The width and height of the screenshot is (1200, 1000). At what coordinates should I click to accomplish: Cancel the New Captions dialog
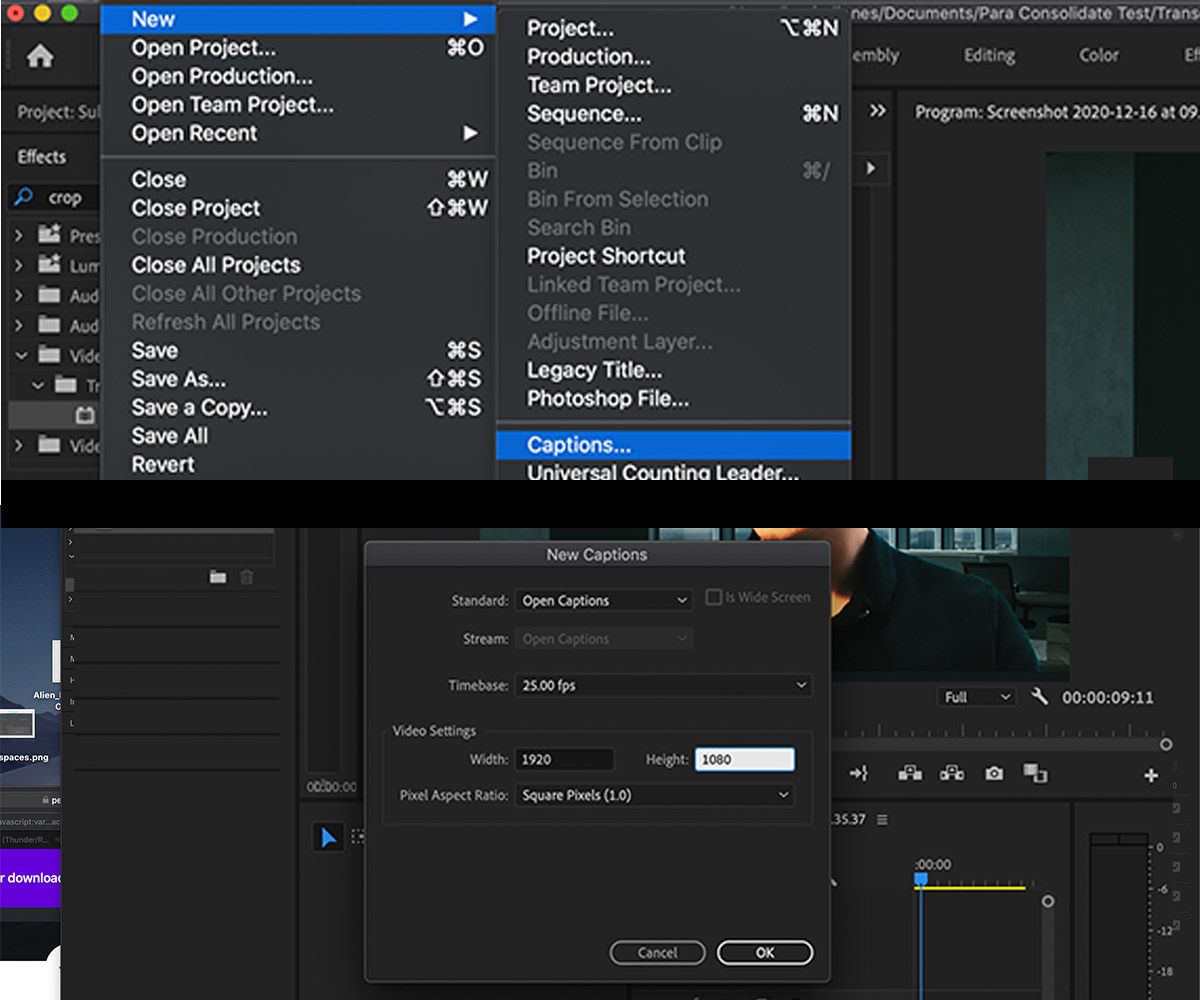tap(657, 953)
